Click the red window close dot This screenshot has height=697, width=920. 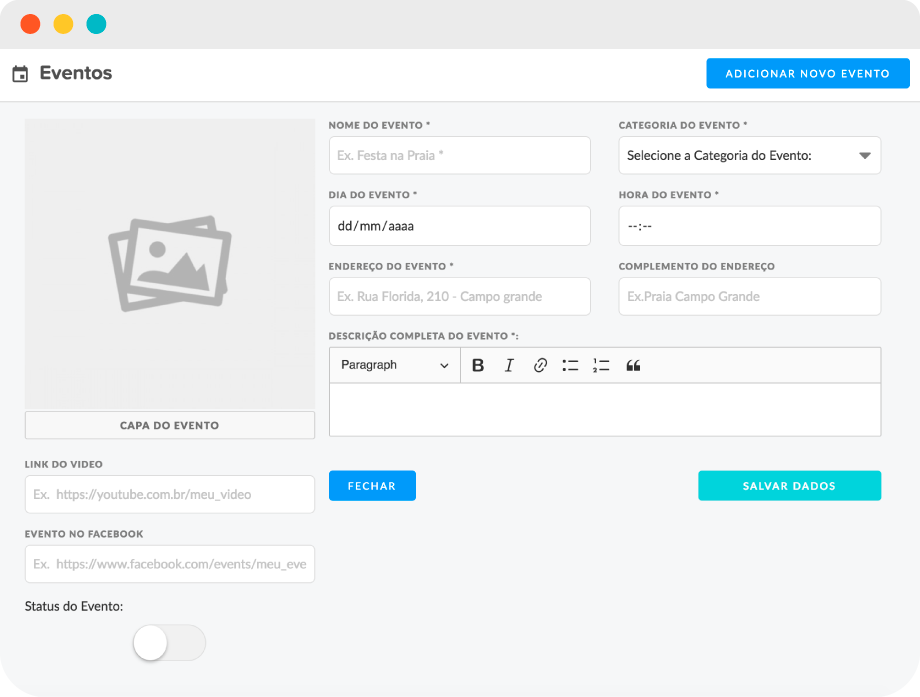[x=31, y=24]
